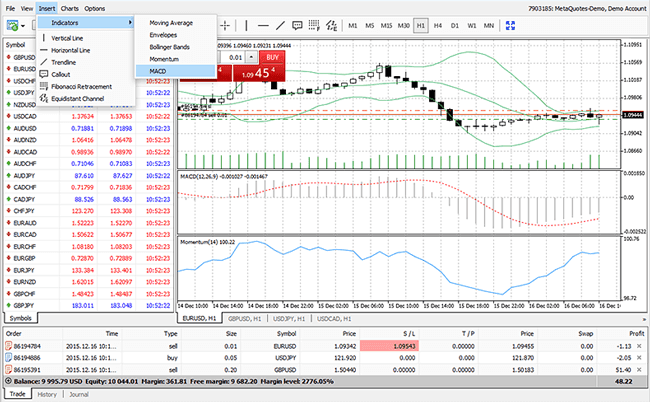The height and width of the screenshot is (402, 650).
Task: Click the Symbol column header
Action: click(15, 45)
